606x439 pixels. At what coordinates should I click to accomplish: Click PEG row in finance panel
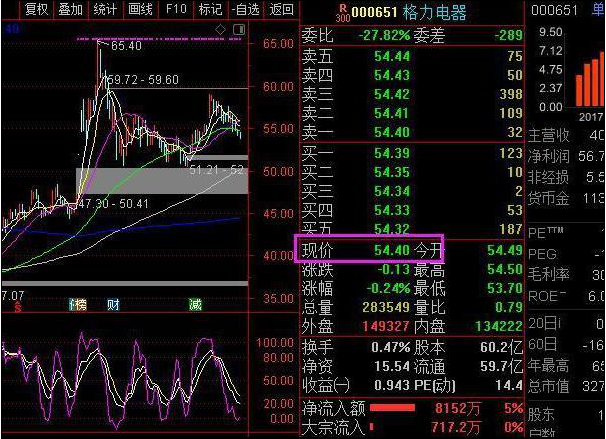point(566,254)
